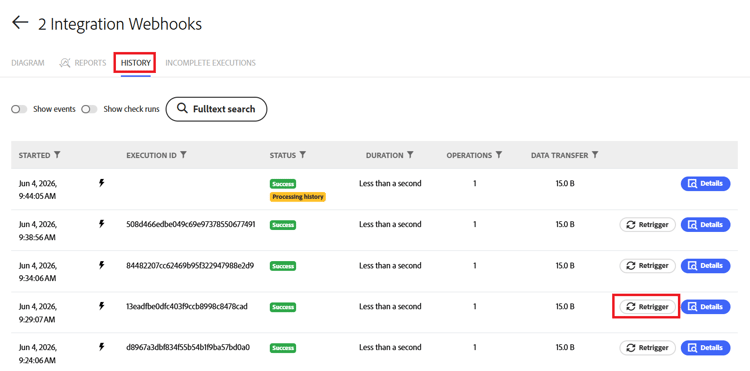This screenshot has width=750, height=371.
Task: Select the History tab
Action: point(136,63)
